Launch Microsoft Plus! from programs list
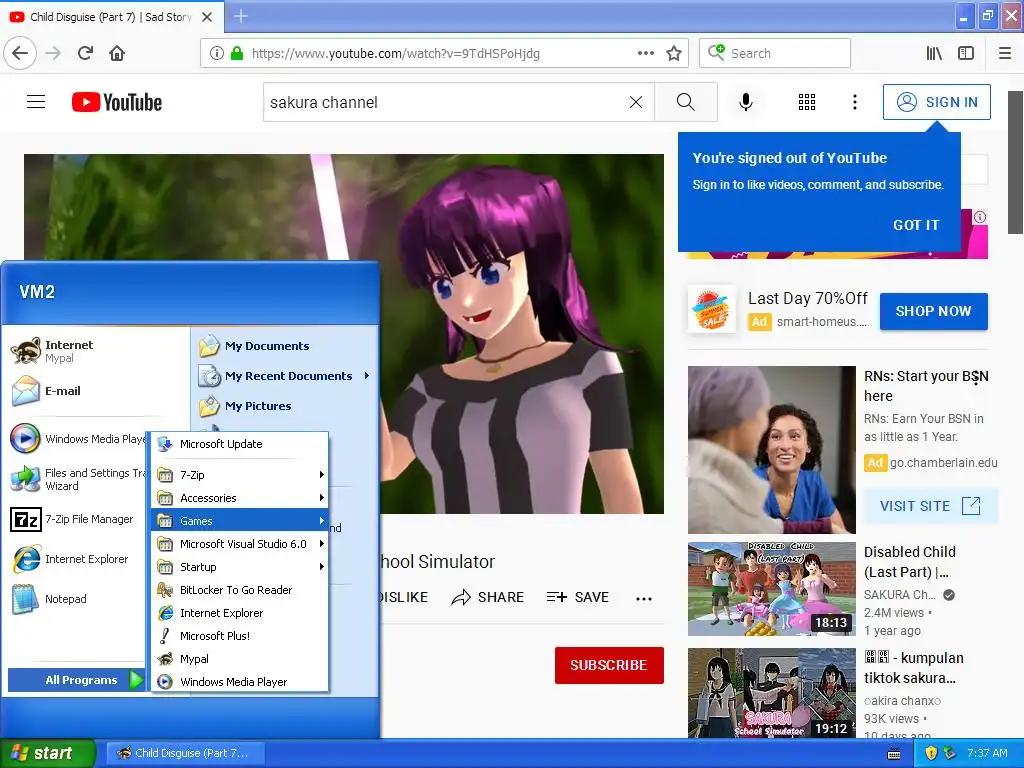 [240, 635]
